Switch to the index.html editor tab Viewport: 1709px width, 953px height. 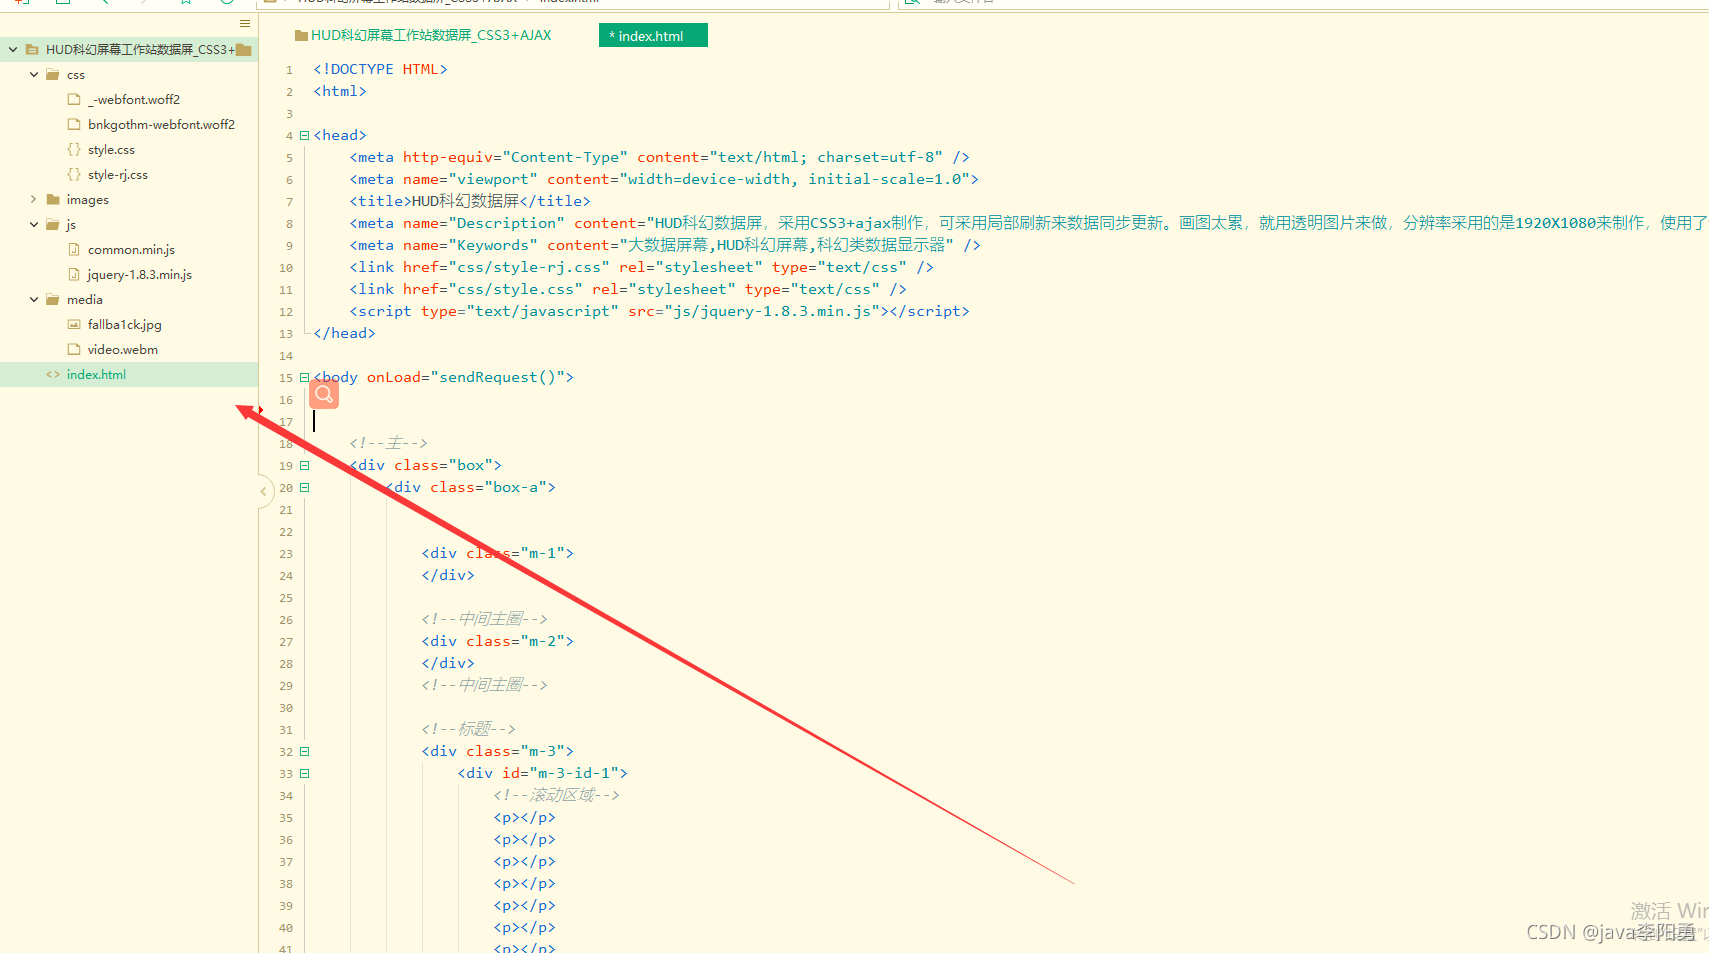tap(653, 35)
